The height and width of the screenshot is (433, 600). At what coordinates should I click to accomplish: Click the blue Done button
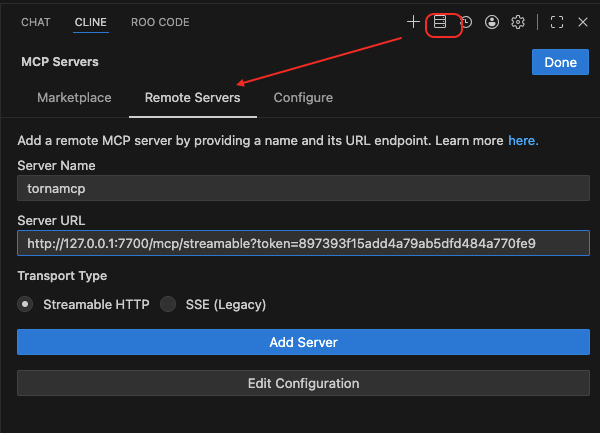tap(560, 62)
